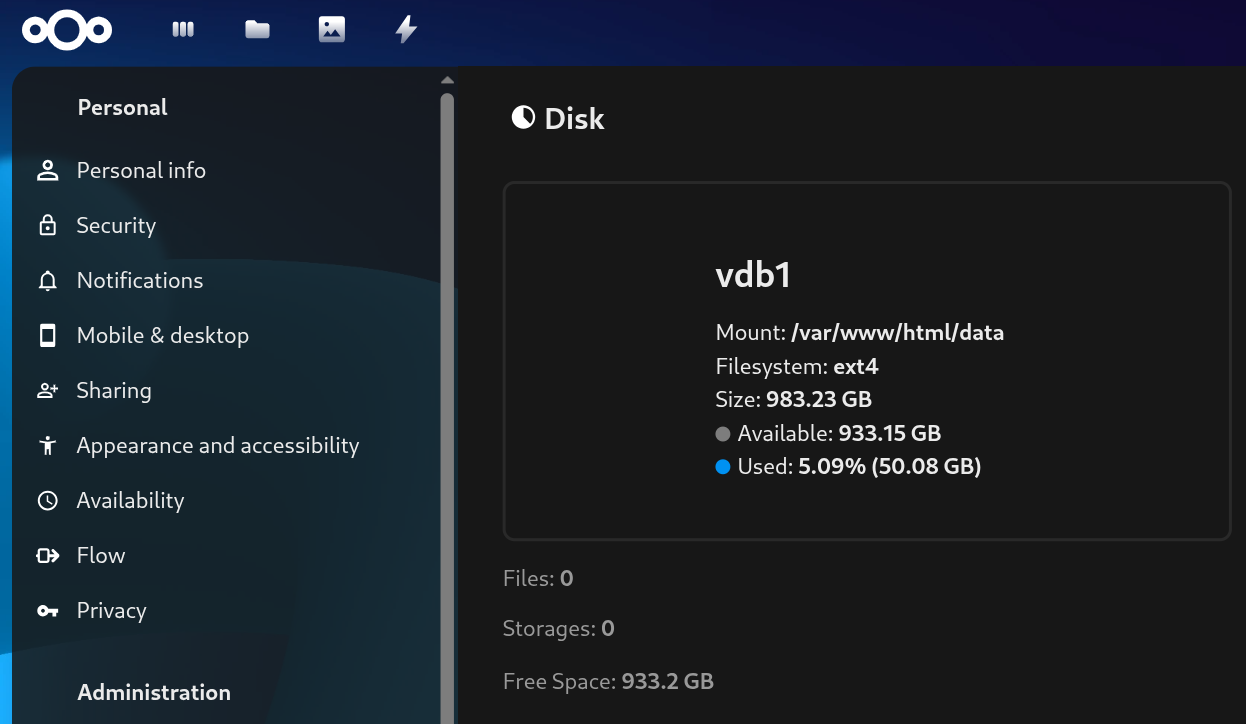This screenshot has width=1246, height=724.
Task: Click the blue Used legend dot
Action: pos(723,467)
